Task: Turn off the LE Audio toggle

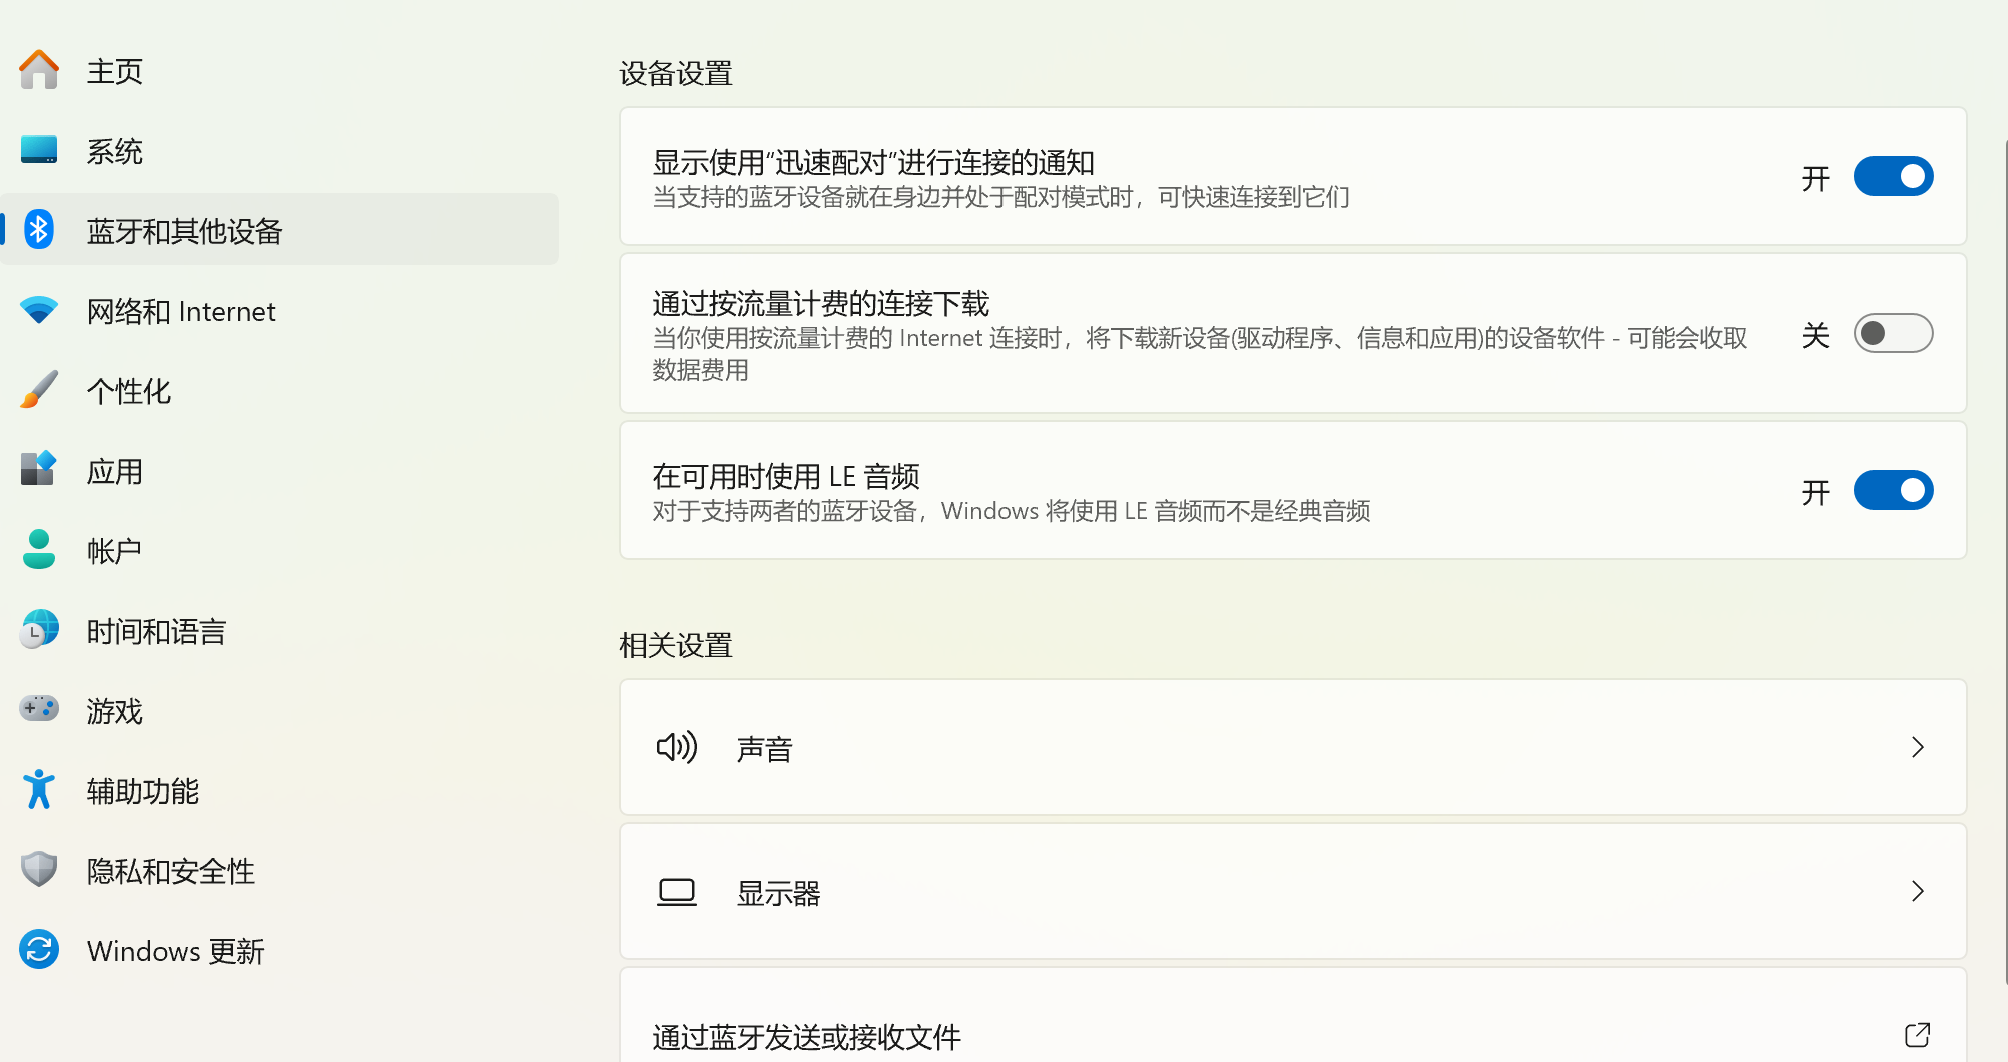Action: coord(1892,491)
